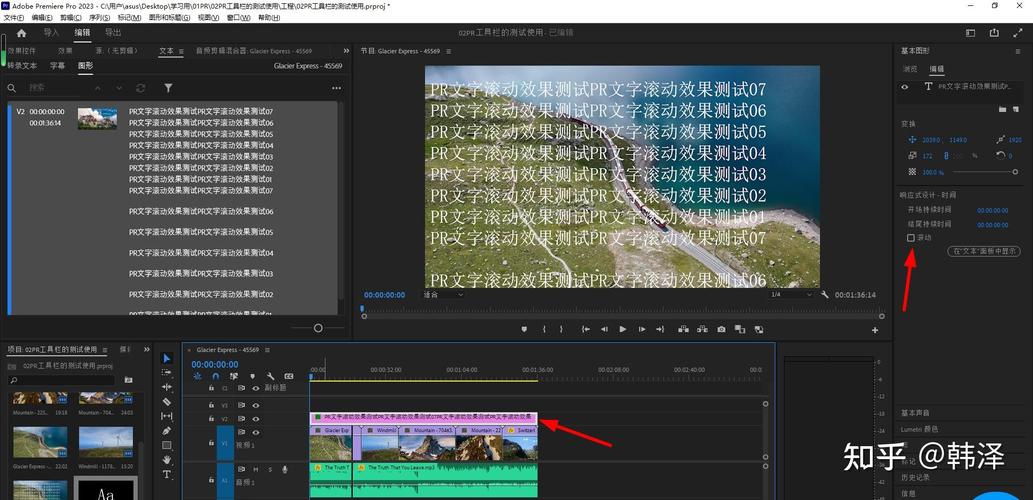Click the Home icon in top bar
Image resolution: width=1033 pixels, height=500 pixels.
pyautogui.click(x=21, y=33)
